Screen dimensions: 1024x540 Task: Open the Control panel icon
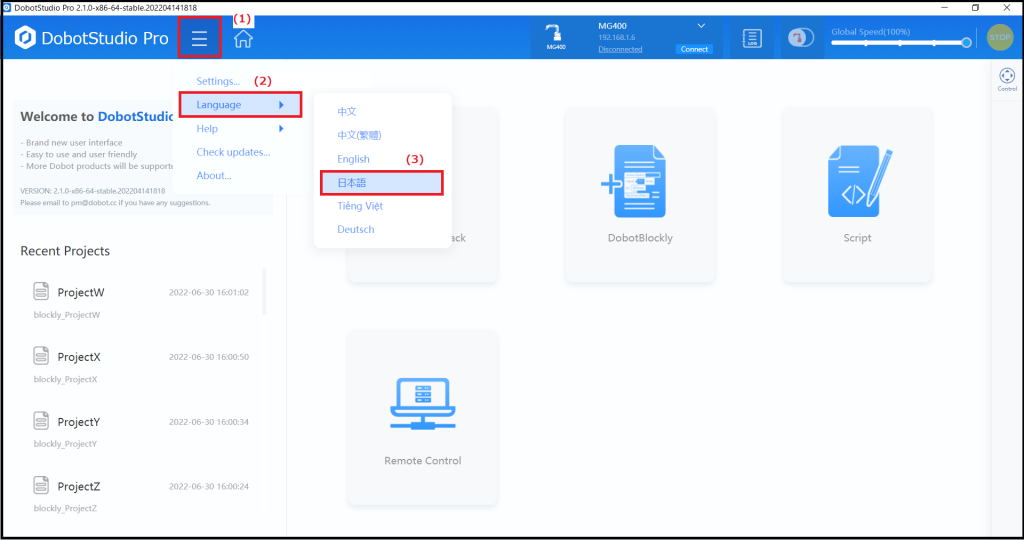(x=1007, y=79)
